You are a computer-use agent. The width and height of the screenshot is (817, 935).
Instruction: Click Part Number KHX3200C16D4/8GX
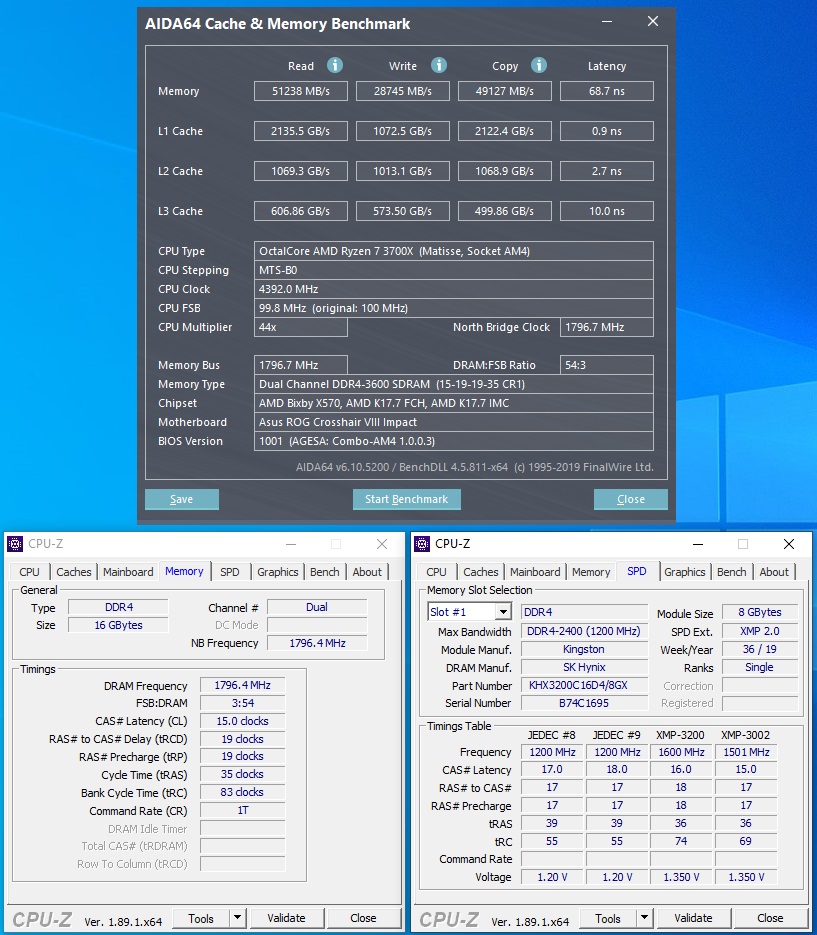point(584,685)
